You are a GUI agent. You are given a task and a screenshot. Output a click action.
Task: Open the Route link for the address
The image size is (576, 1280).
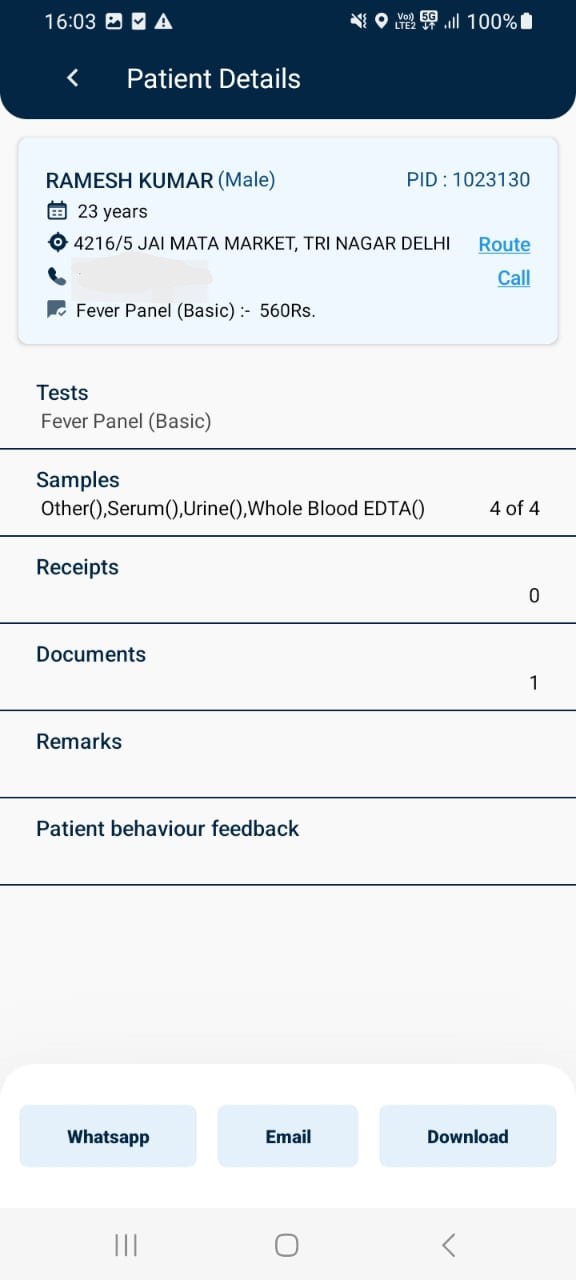tap(504, 244)
